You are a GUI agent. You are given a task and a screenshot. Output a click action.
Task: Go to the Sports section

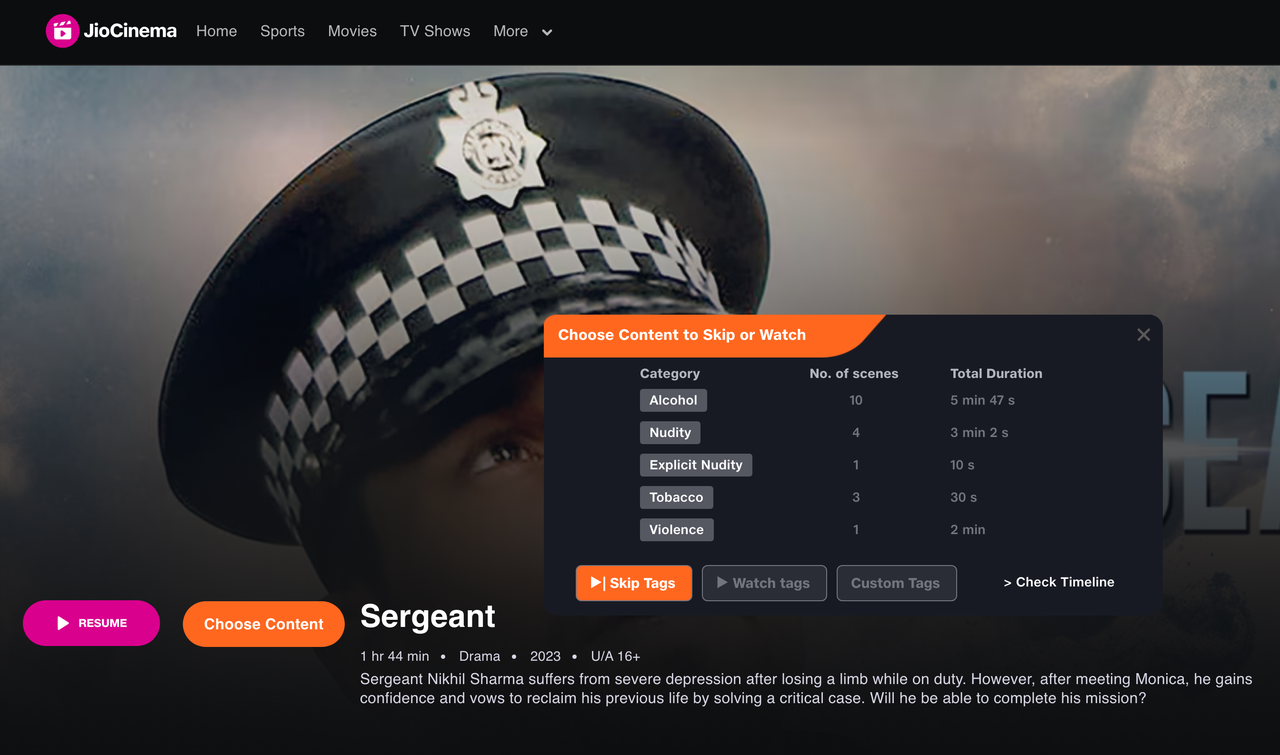[282, 31]
